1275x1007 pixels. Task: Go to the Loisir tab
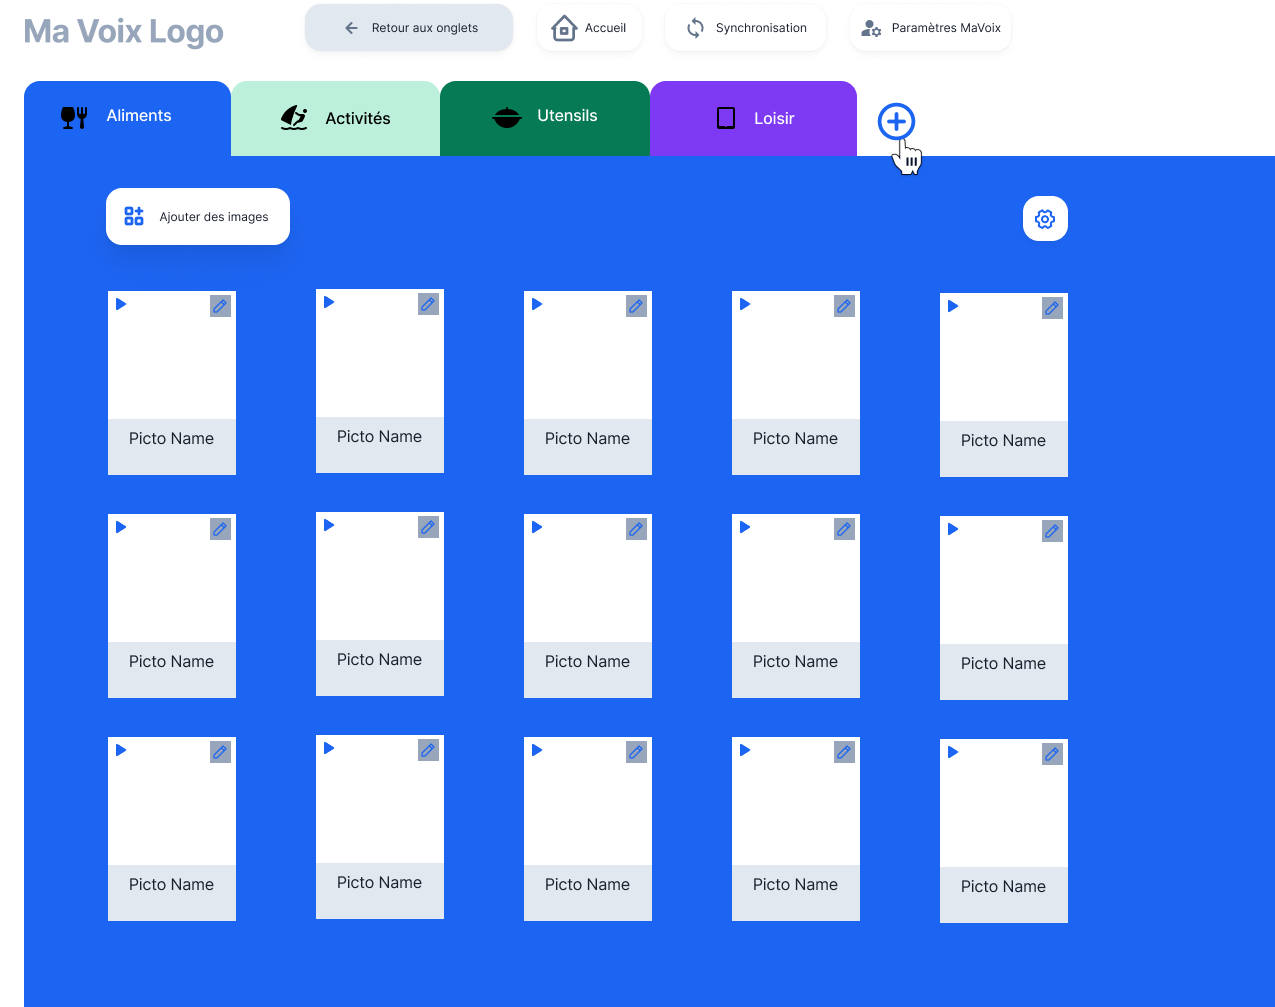753,118
